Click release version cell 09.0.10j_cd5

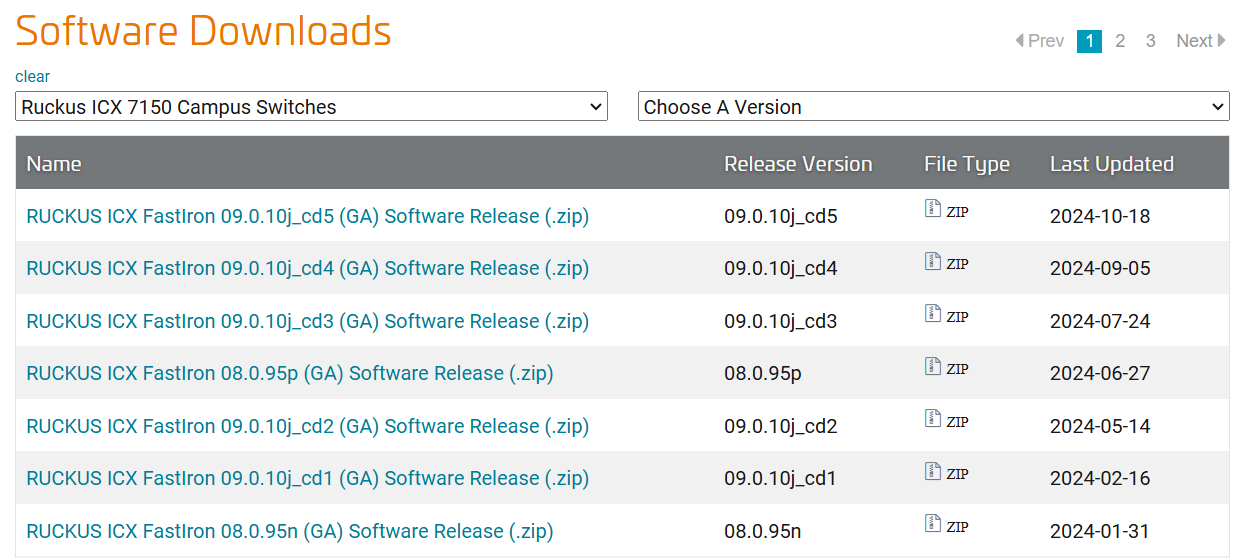(x=781, y=216)
